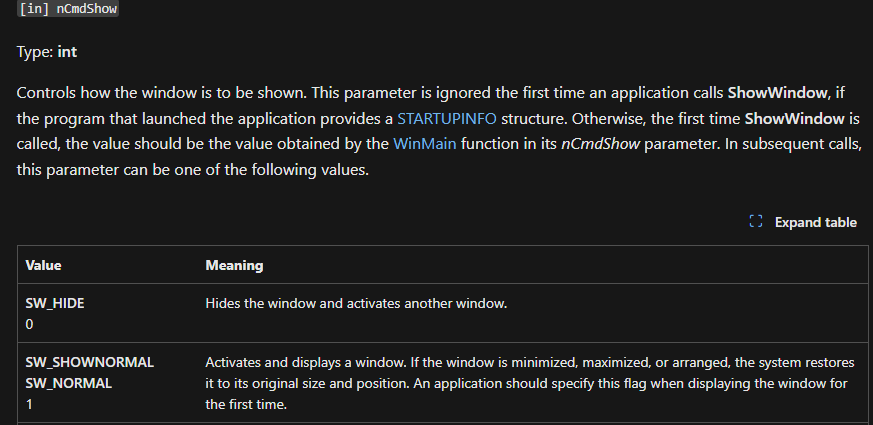The image size is (873, 425).
Task: Click the SW_SHOWNORMAL value name
Action: tap(90, 362)
